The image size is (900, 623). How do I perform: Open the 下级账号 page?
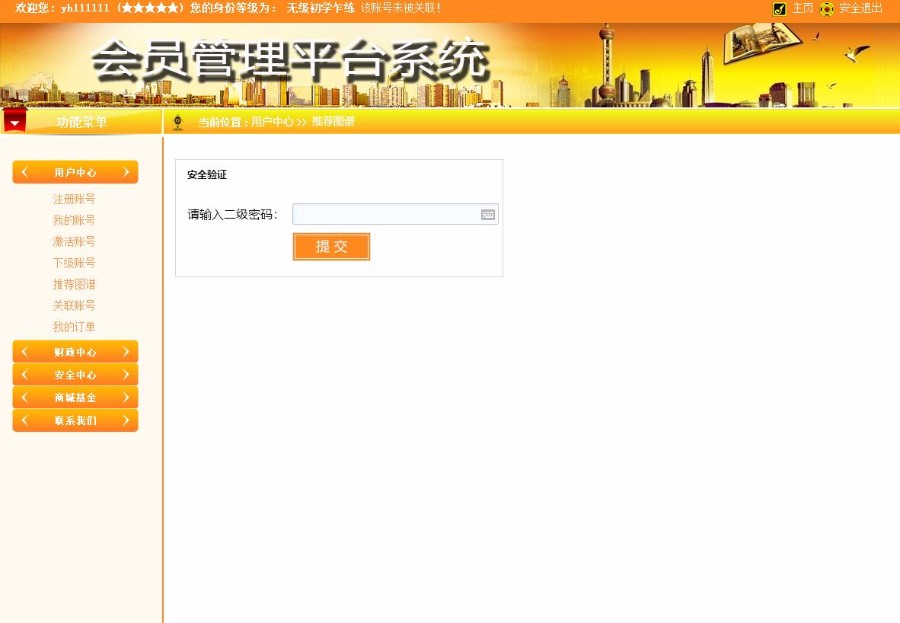pyautogui.click(x=75, y=262)
